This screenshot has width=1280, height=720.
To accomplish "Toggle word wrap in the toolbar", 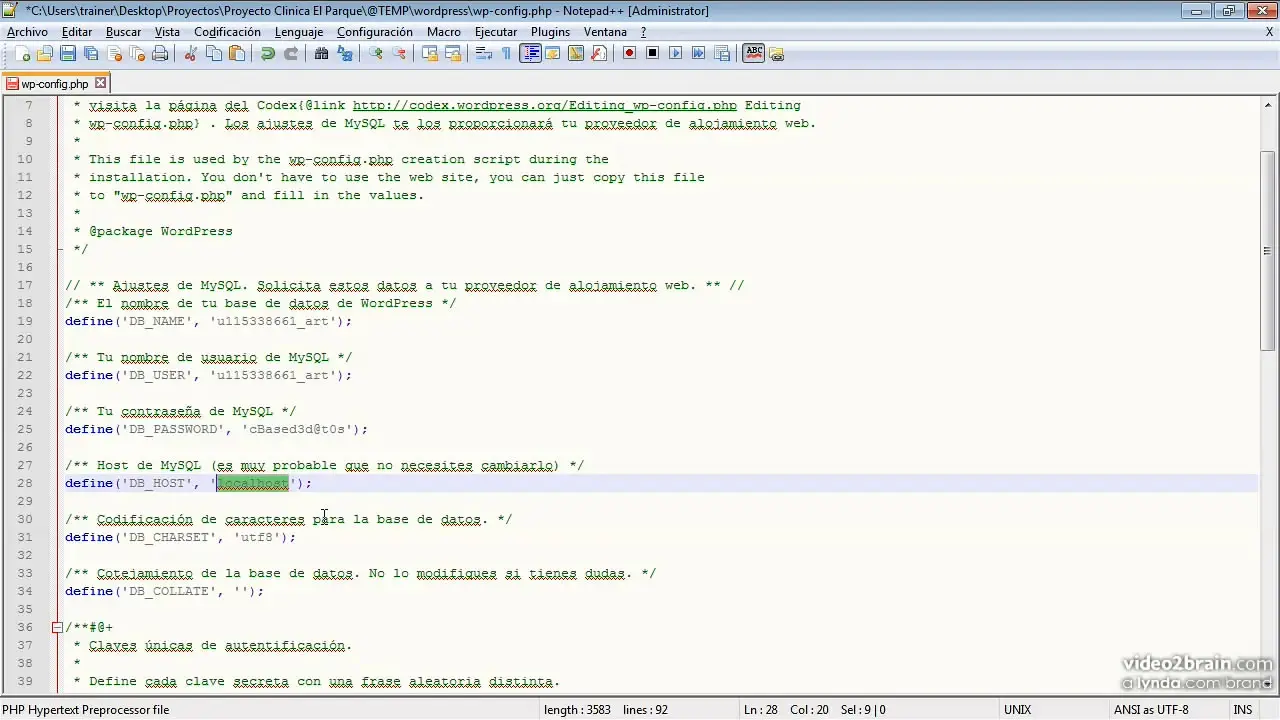I will pos(483,53).
